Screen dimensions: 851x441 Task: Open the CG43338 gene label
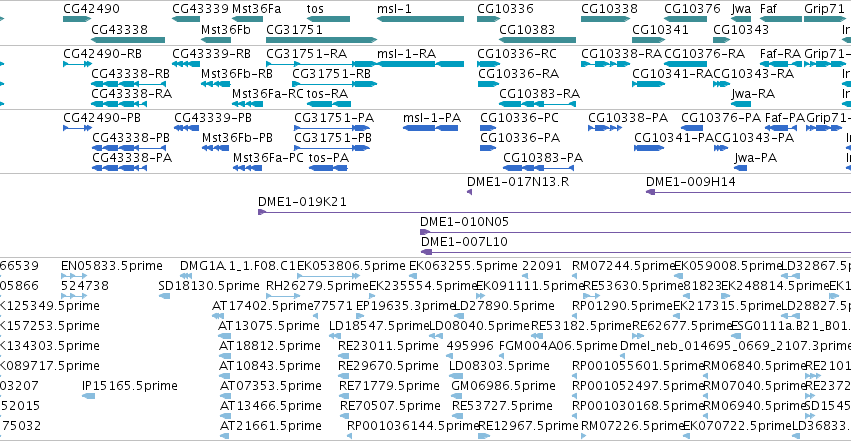coord(119,29)
